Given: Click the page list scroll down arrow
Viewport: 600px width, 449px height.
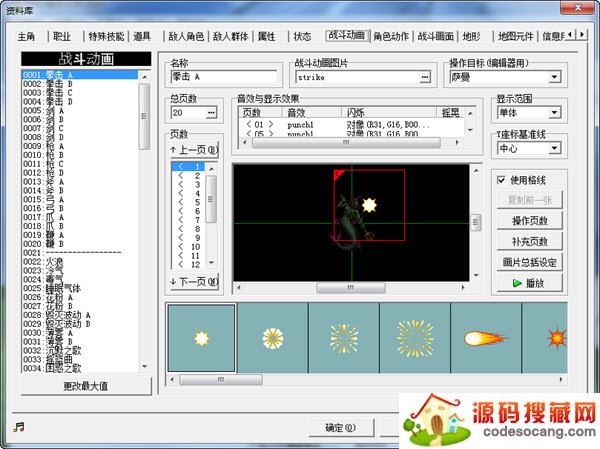Looking at the screenshot, I should (212, 263).
